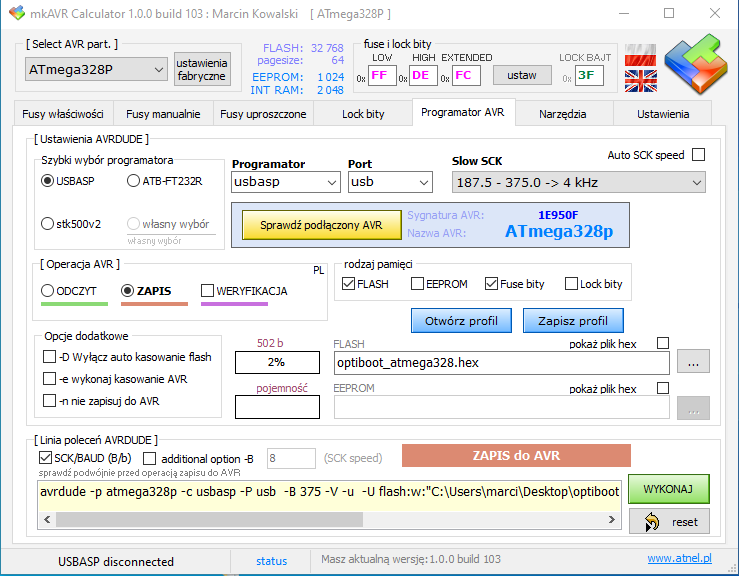Click the EXTENDED fuse FC field
This screenshot has width=739, height=576.
466,75
